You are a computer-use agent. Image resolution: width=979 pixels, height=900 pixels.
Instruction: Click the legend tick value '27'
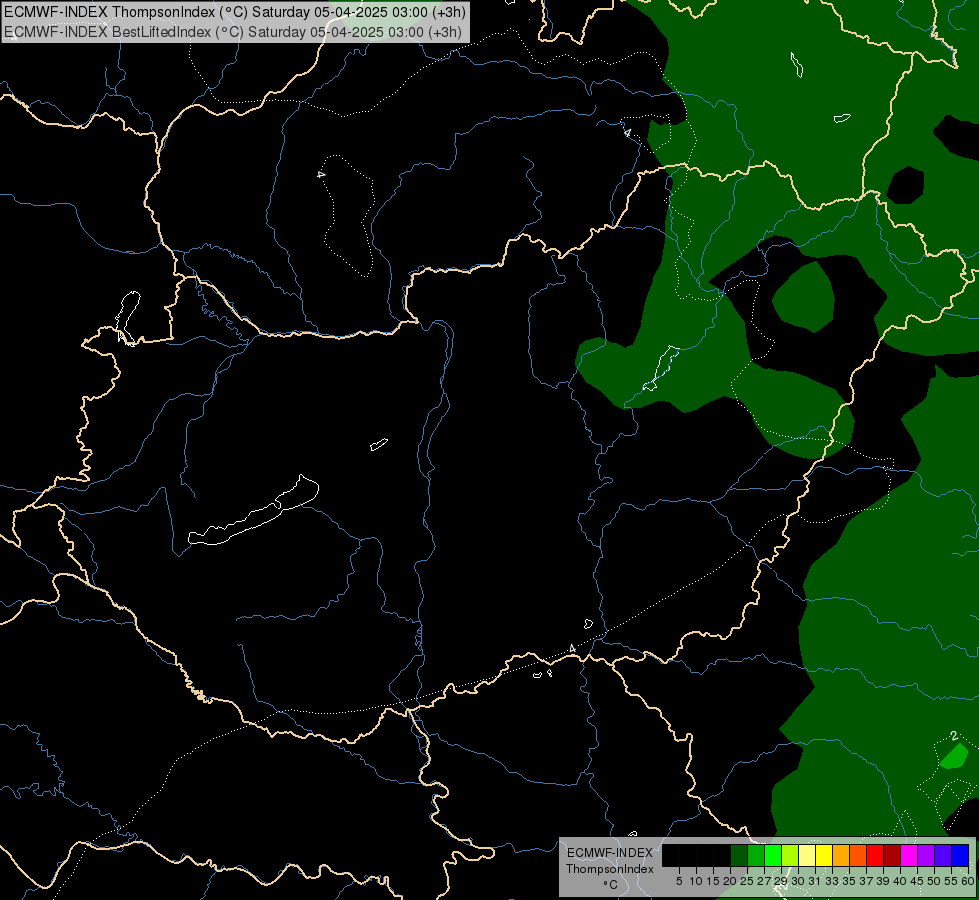pos(764,881)
